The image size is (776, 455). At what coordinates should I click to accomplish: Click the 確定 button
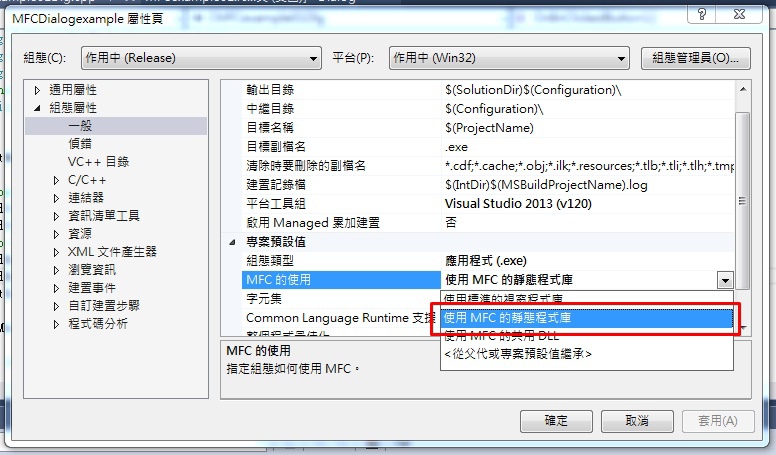(556, 421)
